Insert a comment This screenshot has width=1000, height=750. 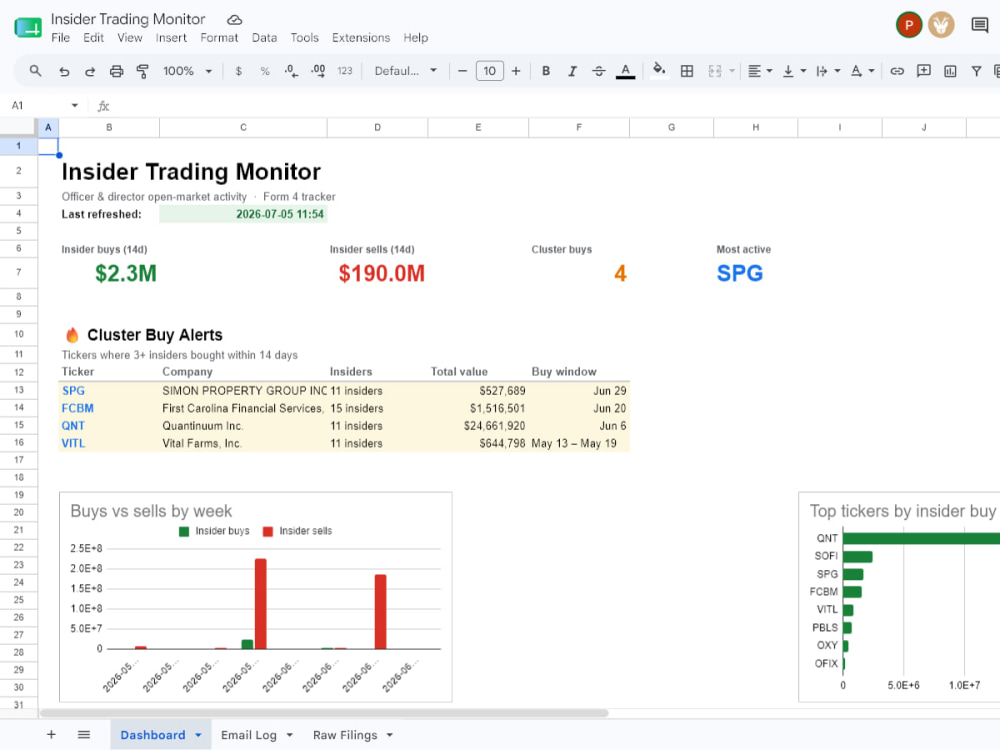click(923, 71)
